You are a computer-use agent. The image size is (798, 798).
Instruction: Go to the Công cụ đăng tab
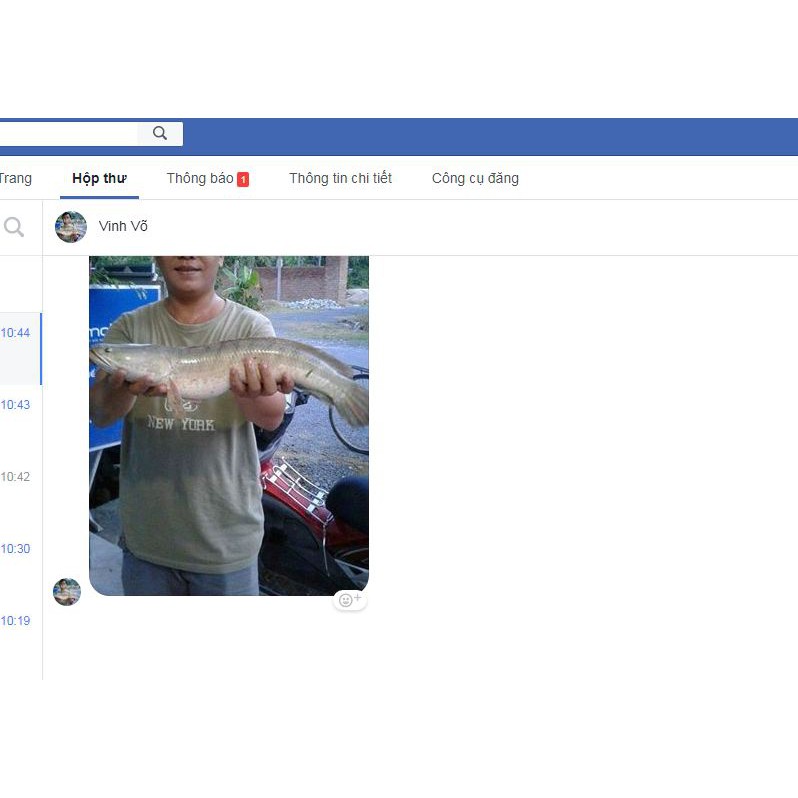coord(475,179)
